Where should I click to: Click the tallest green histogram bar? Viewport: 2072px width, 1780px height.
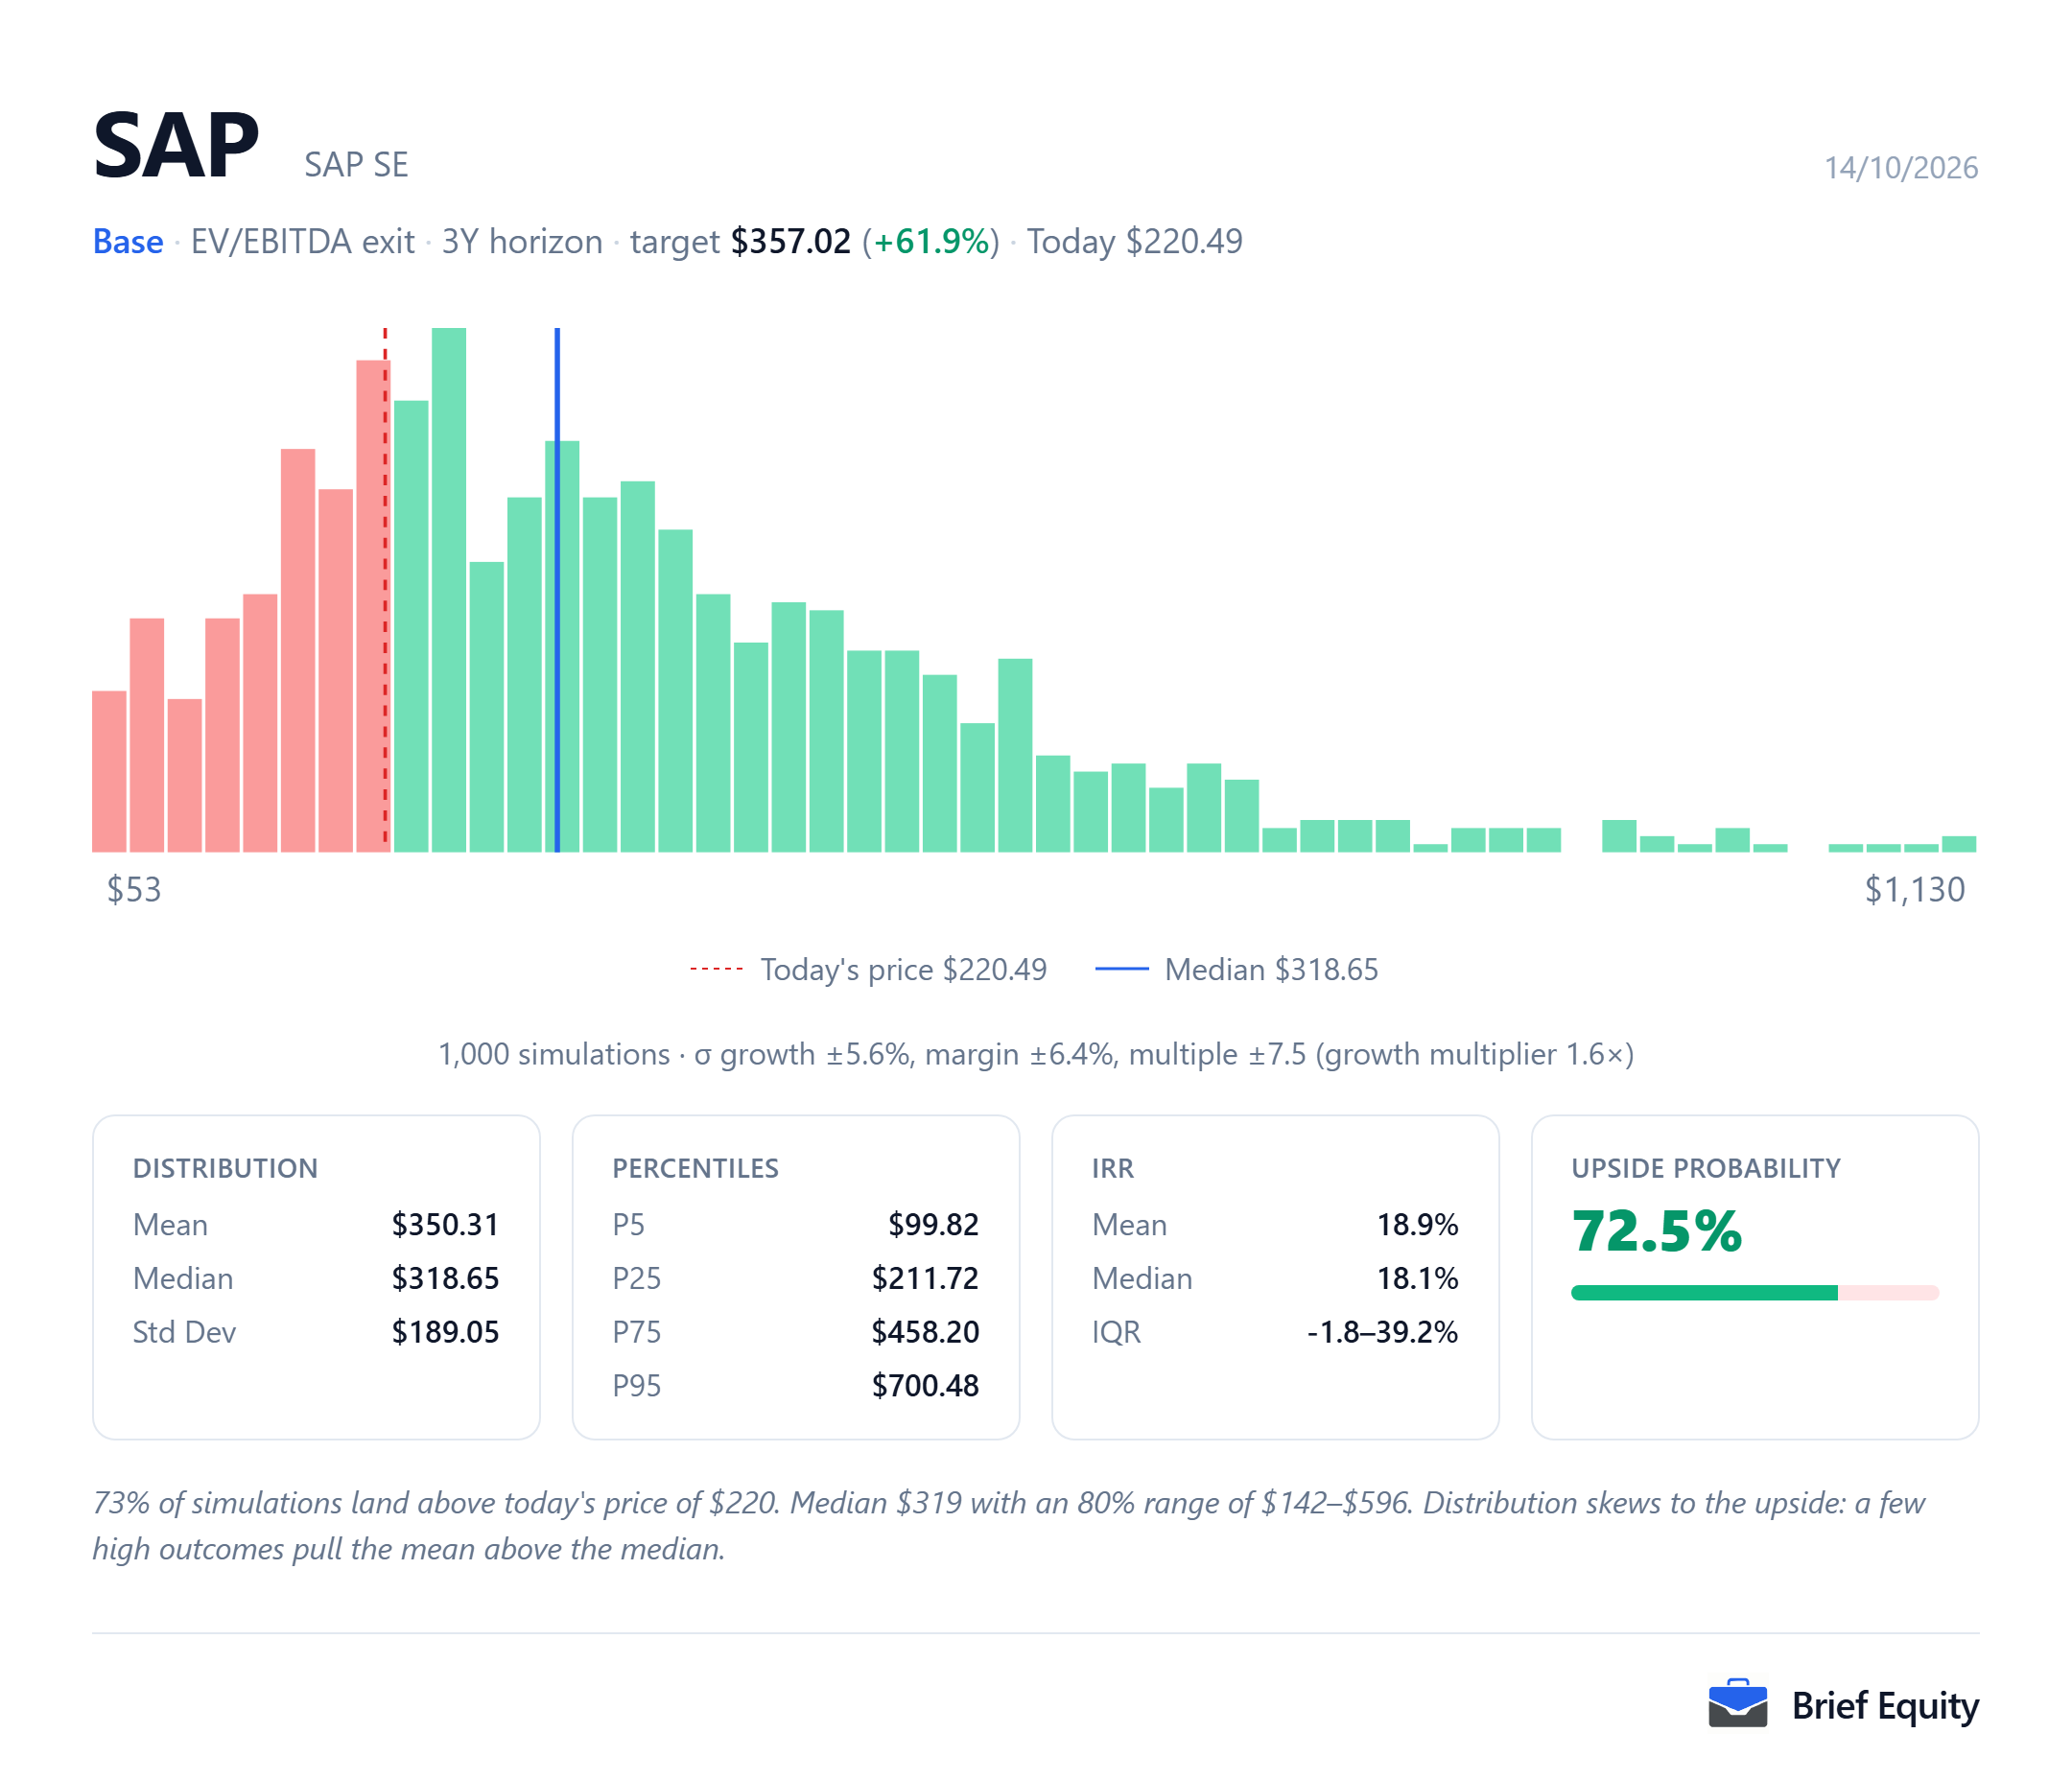[449, 589]
